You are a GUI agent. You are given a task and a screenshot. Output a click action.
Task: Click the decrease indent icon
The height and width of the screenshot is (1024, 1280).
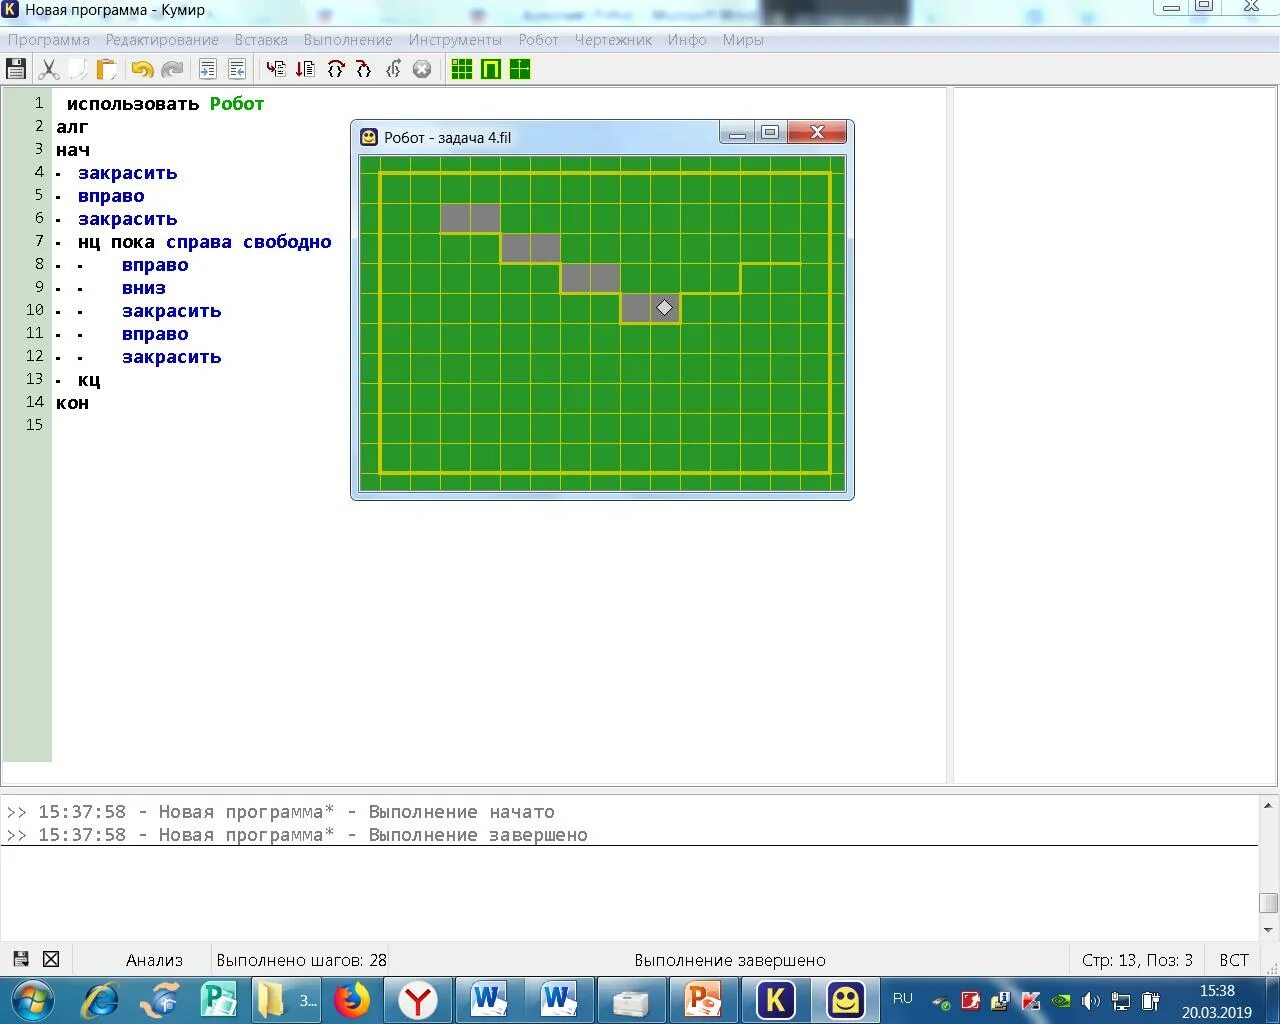[x=237, y=69]
